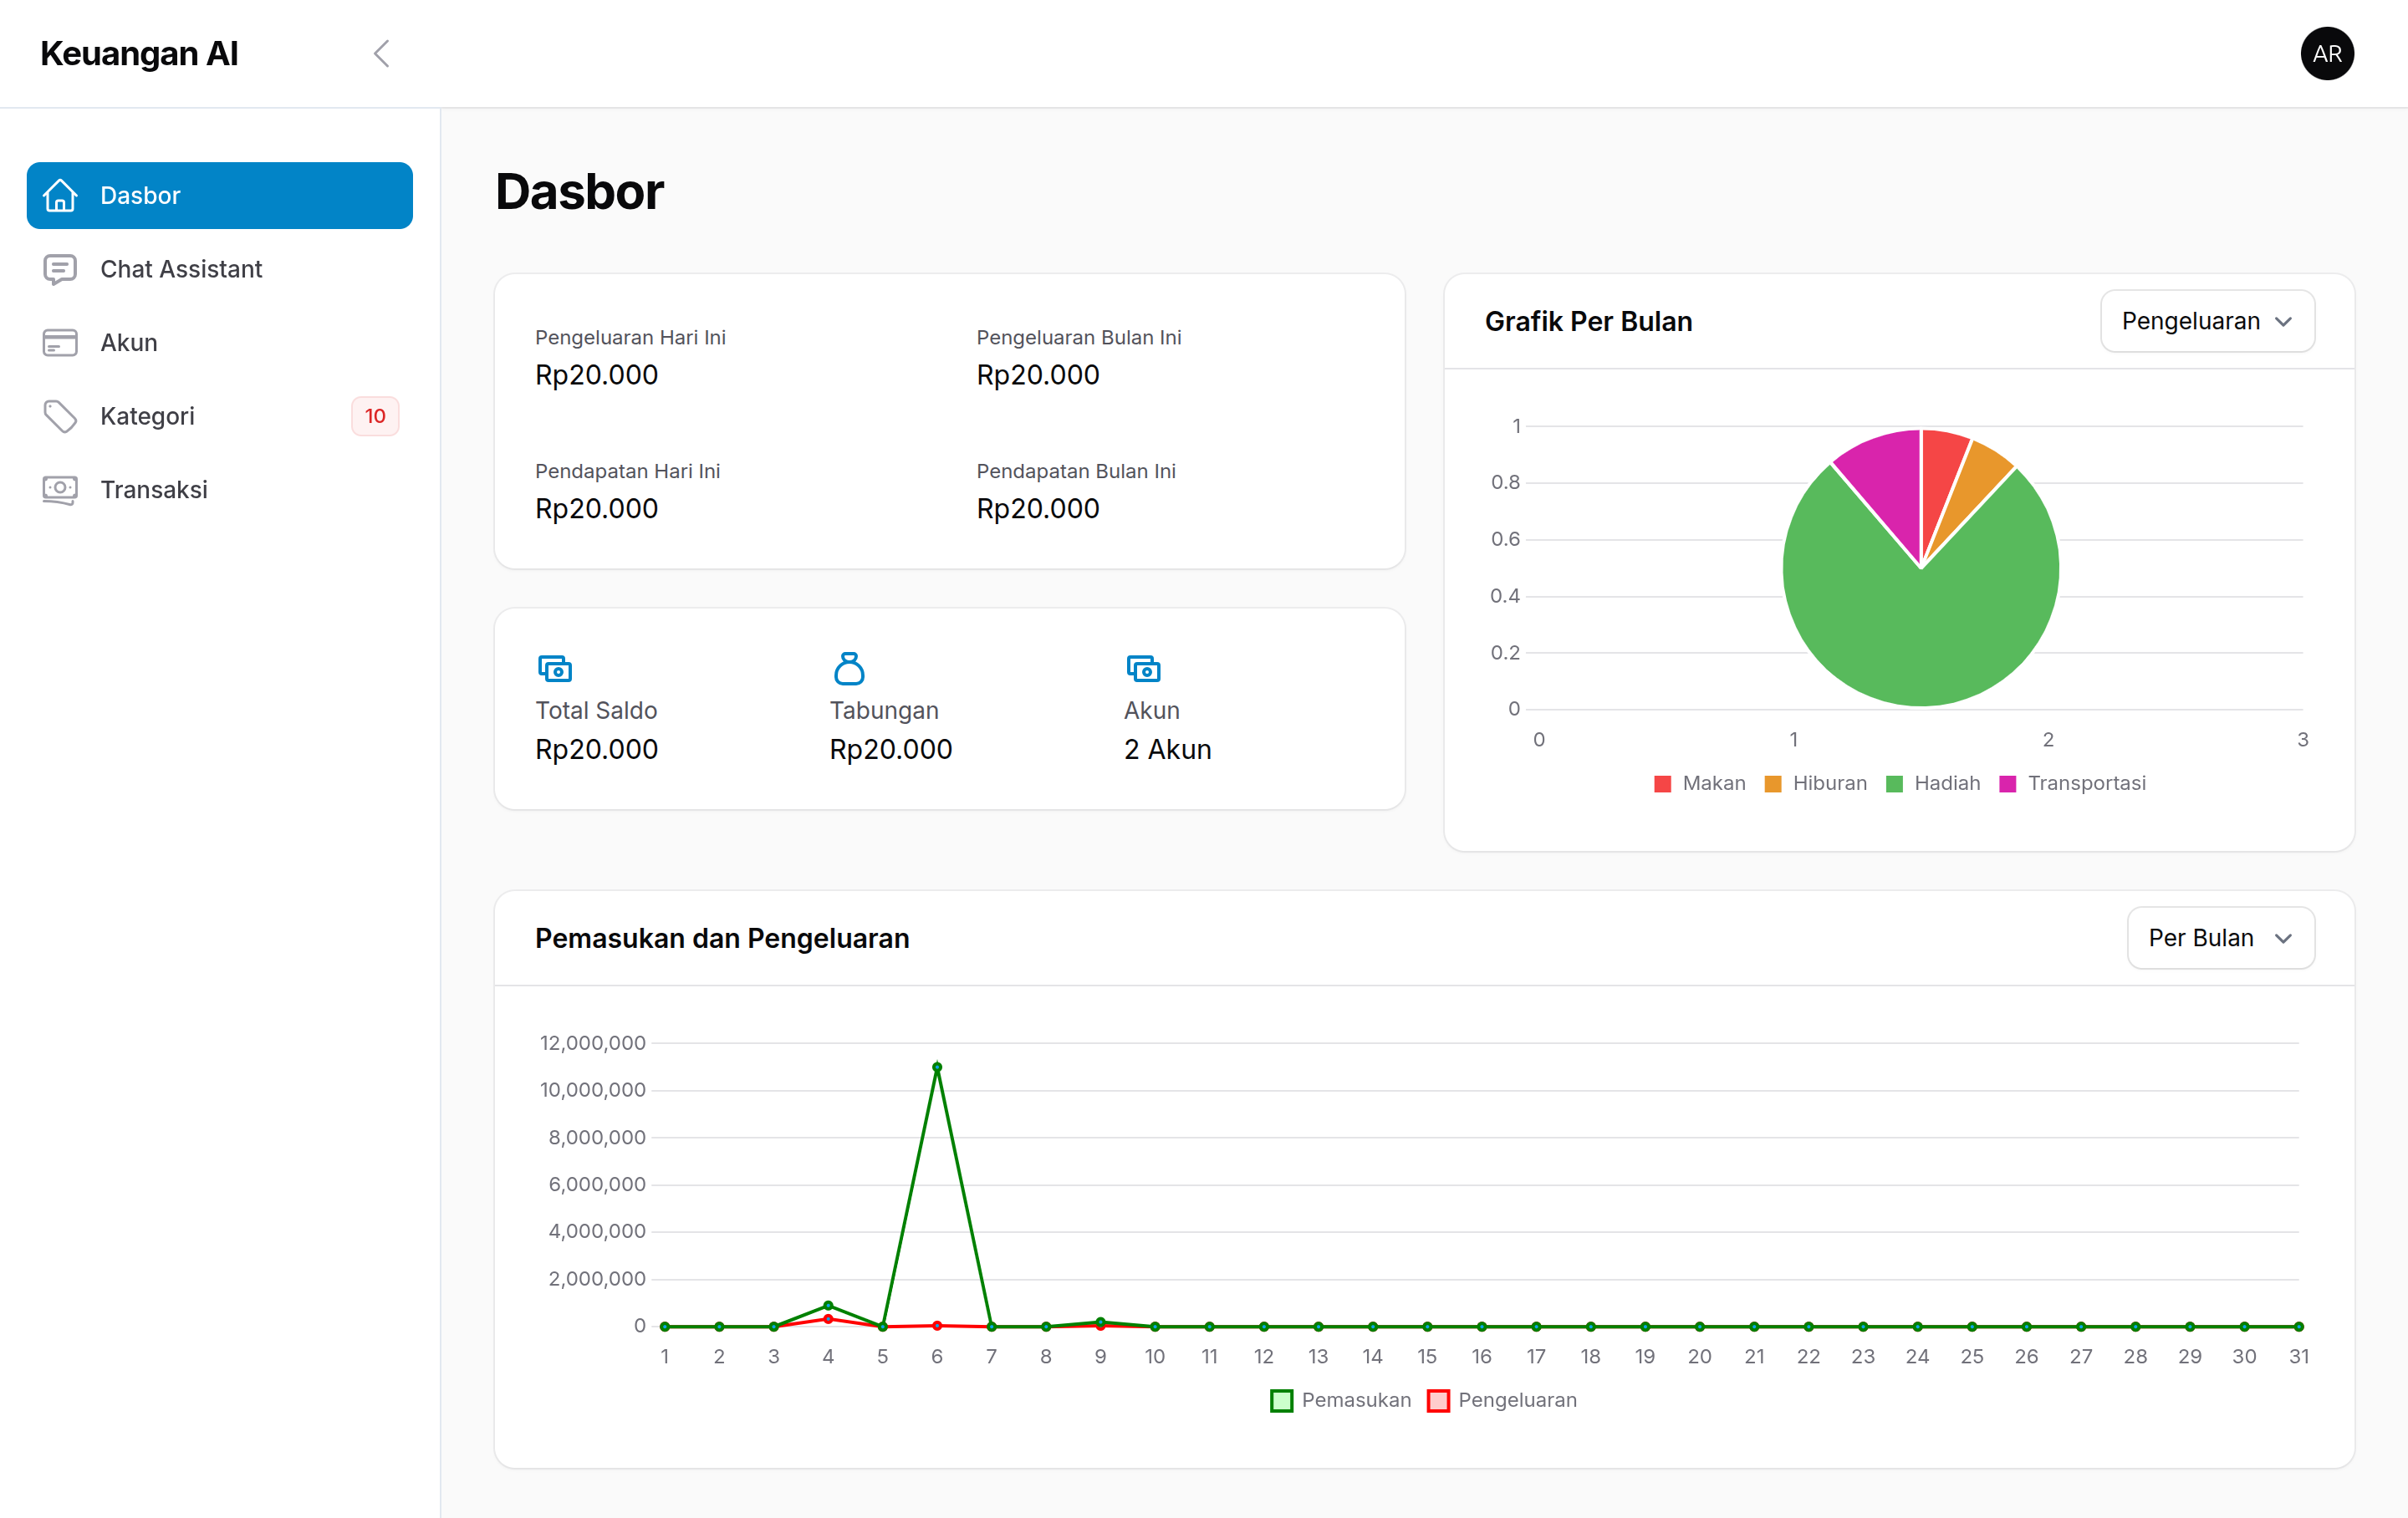Image resolution: width=2408 pixels, height=1518 pixels.
Task: Expand the Per Bulan period dropdown
Action: [x=2219, y=938]
